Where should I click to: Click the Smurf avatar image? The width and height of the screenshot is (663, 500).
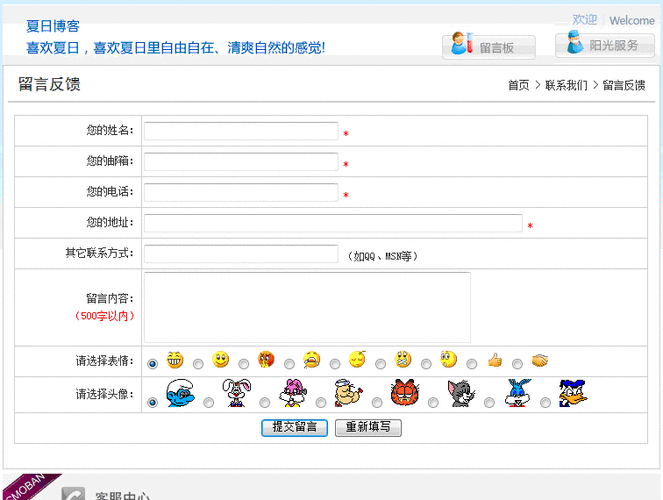(x=181, y=393)
